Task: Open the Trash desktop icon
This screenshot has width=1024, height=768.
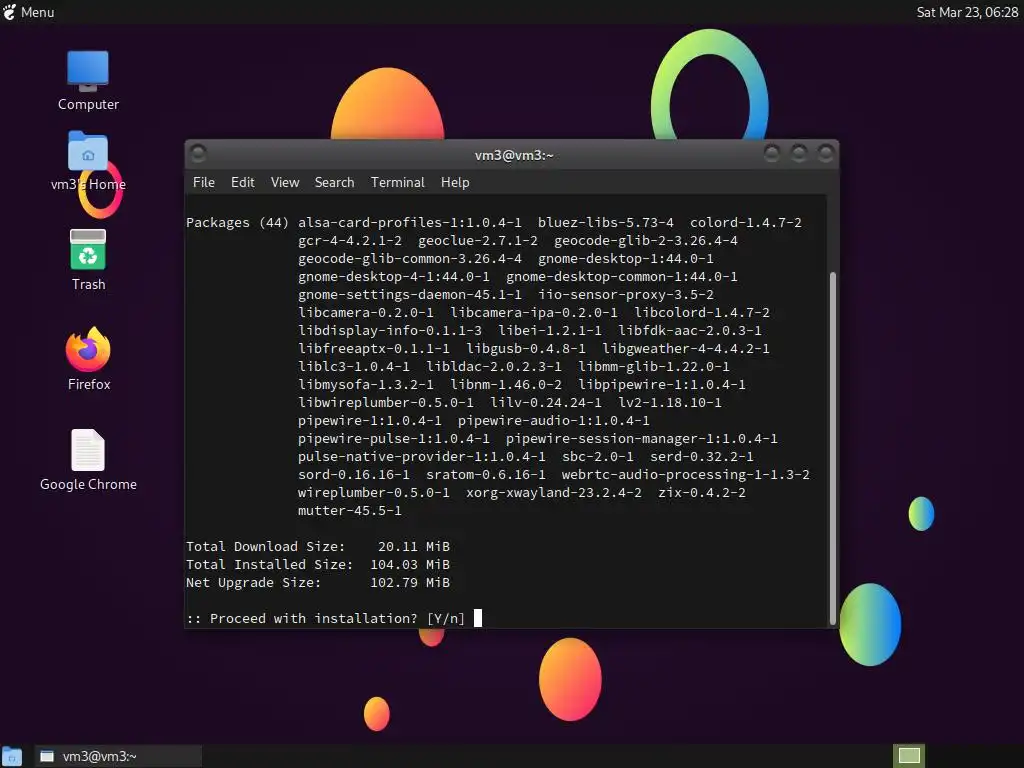Action: 88,260
